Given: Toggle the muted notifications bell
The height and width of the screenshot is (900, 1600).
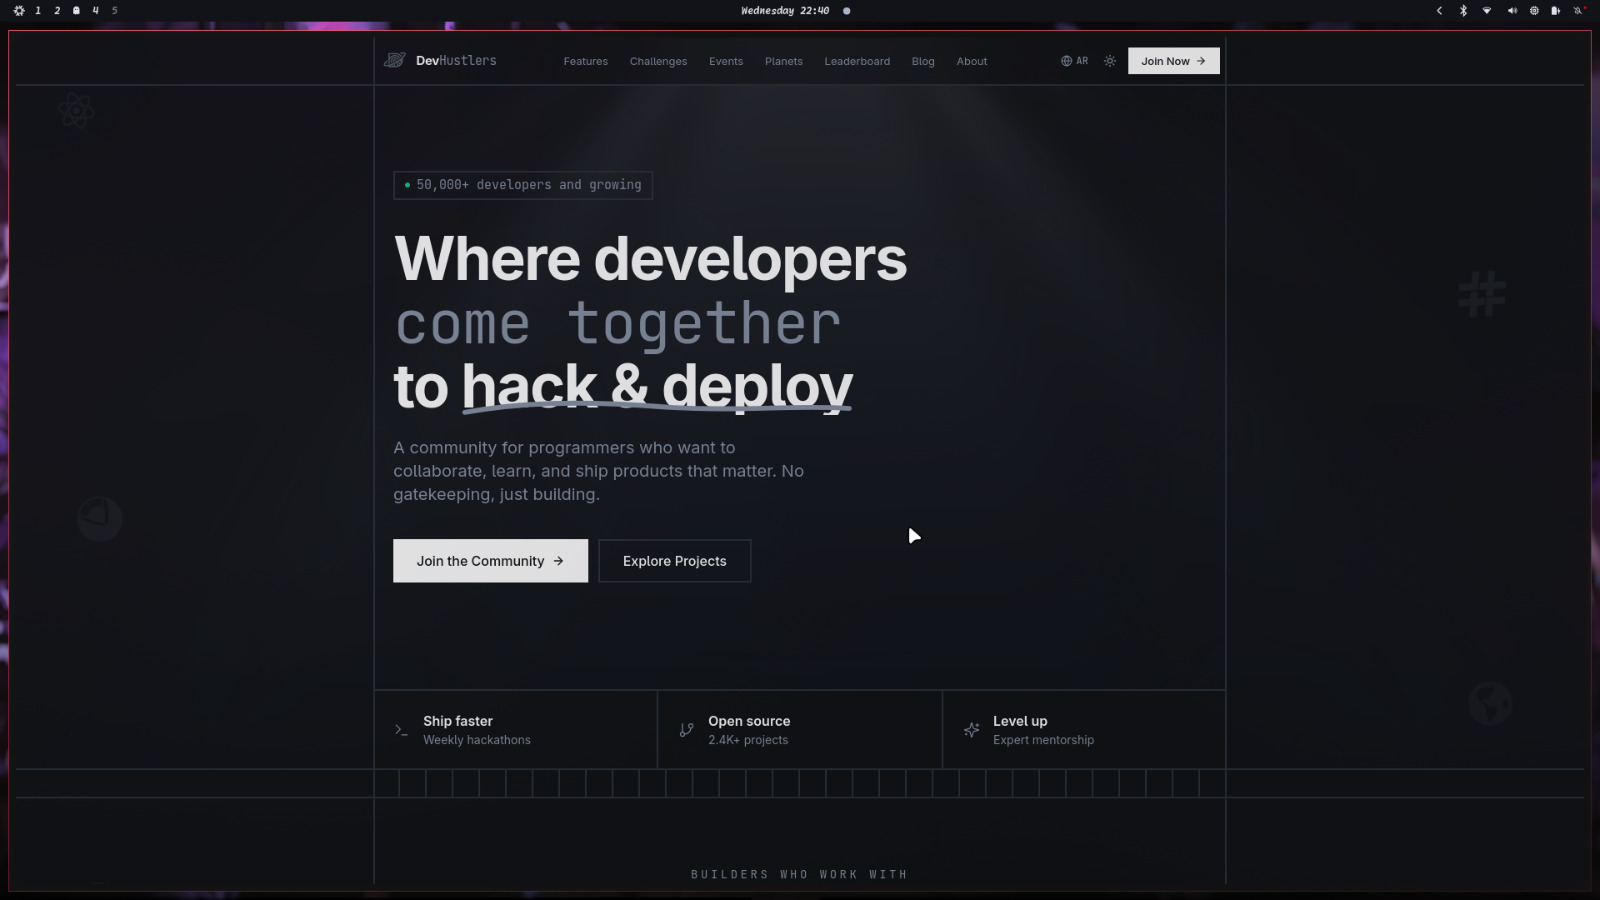Looking at the screenshot, I should coord(1579,11).
